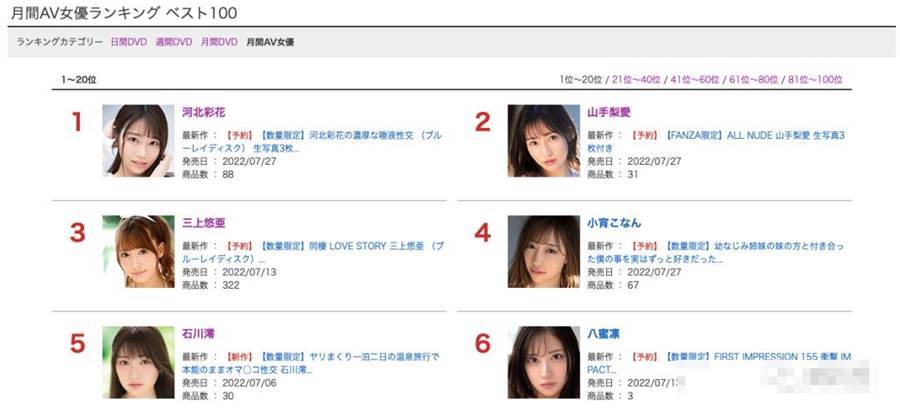Open the rank 3 profile thumbnail
Screen dimensions: 900x415
coord(138,251)
